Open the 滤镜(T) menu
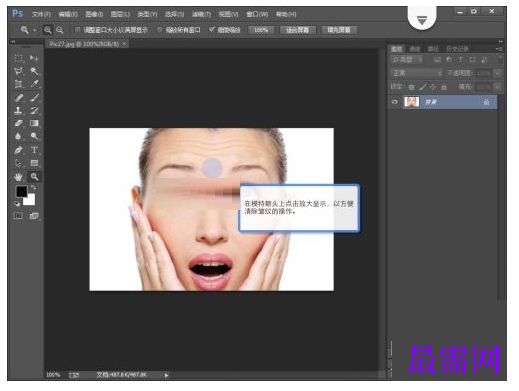 coord(201,14)
